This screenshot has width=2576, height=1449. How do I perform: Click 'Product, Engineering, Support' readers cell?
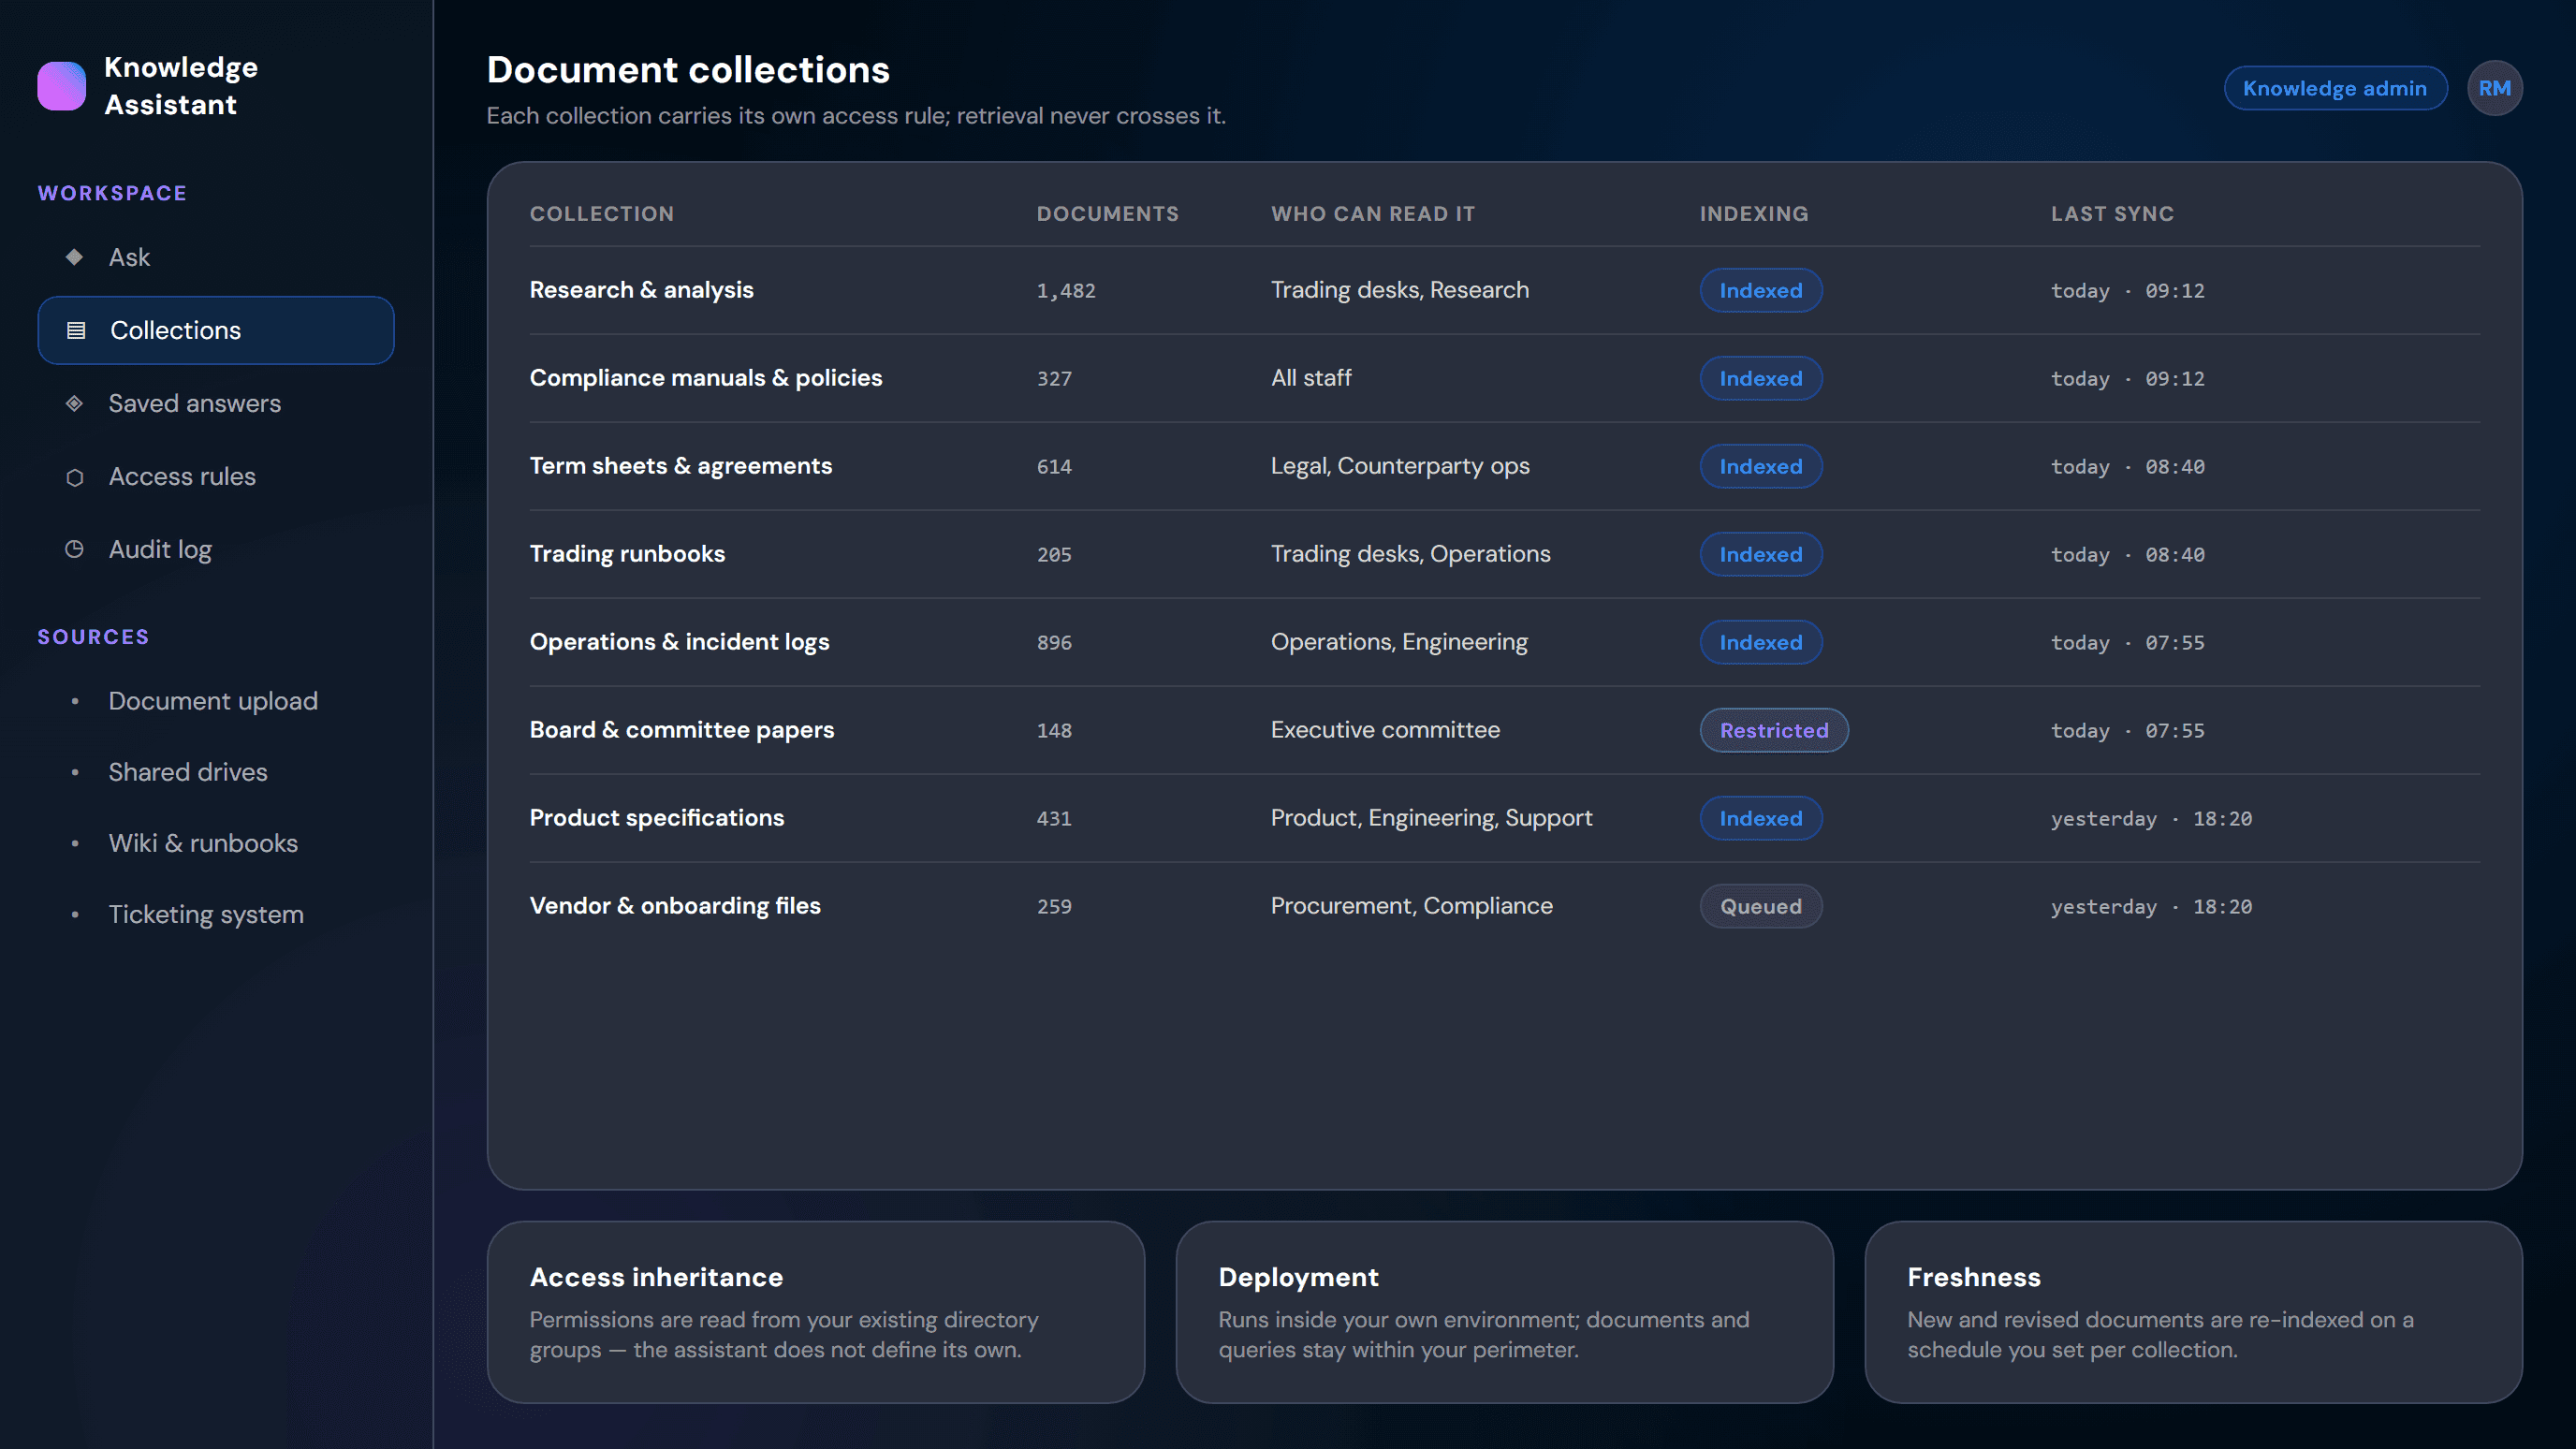point(1431,818)
